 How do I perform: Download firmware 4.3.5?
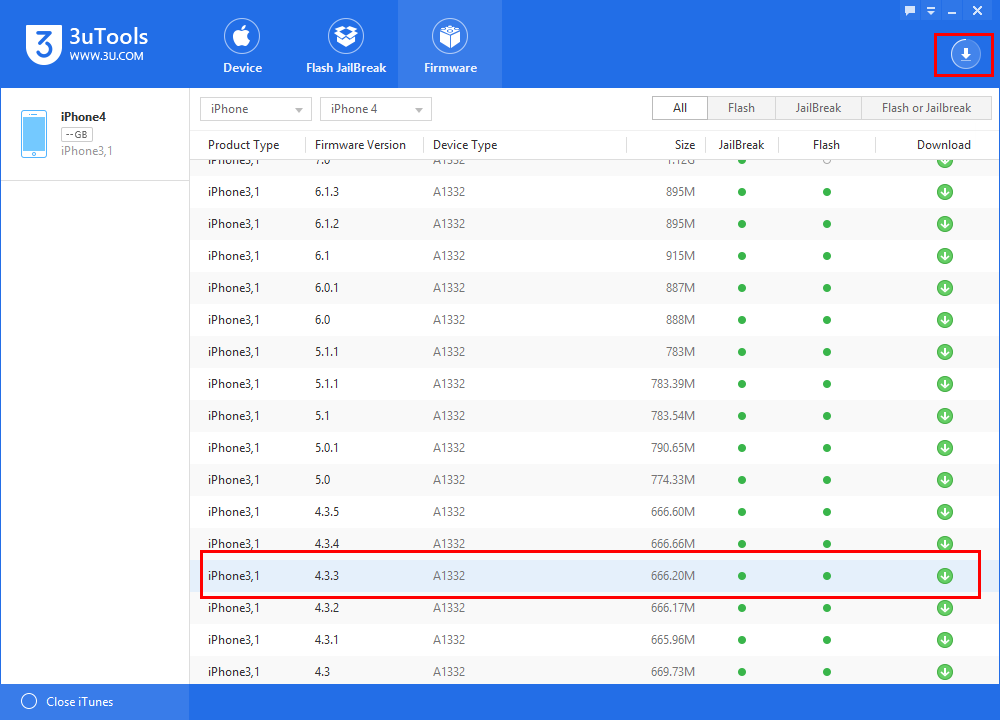click(x=945, y=511)
